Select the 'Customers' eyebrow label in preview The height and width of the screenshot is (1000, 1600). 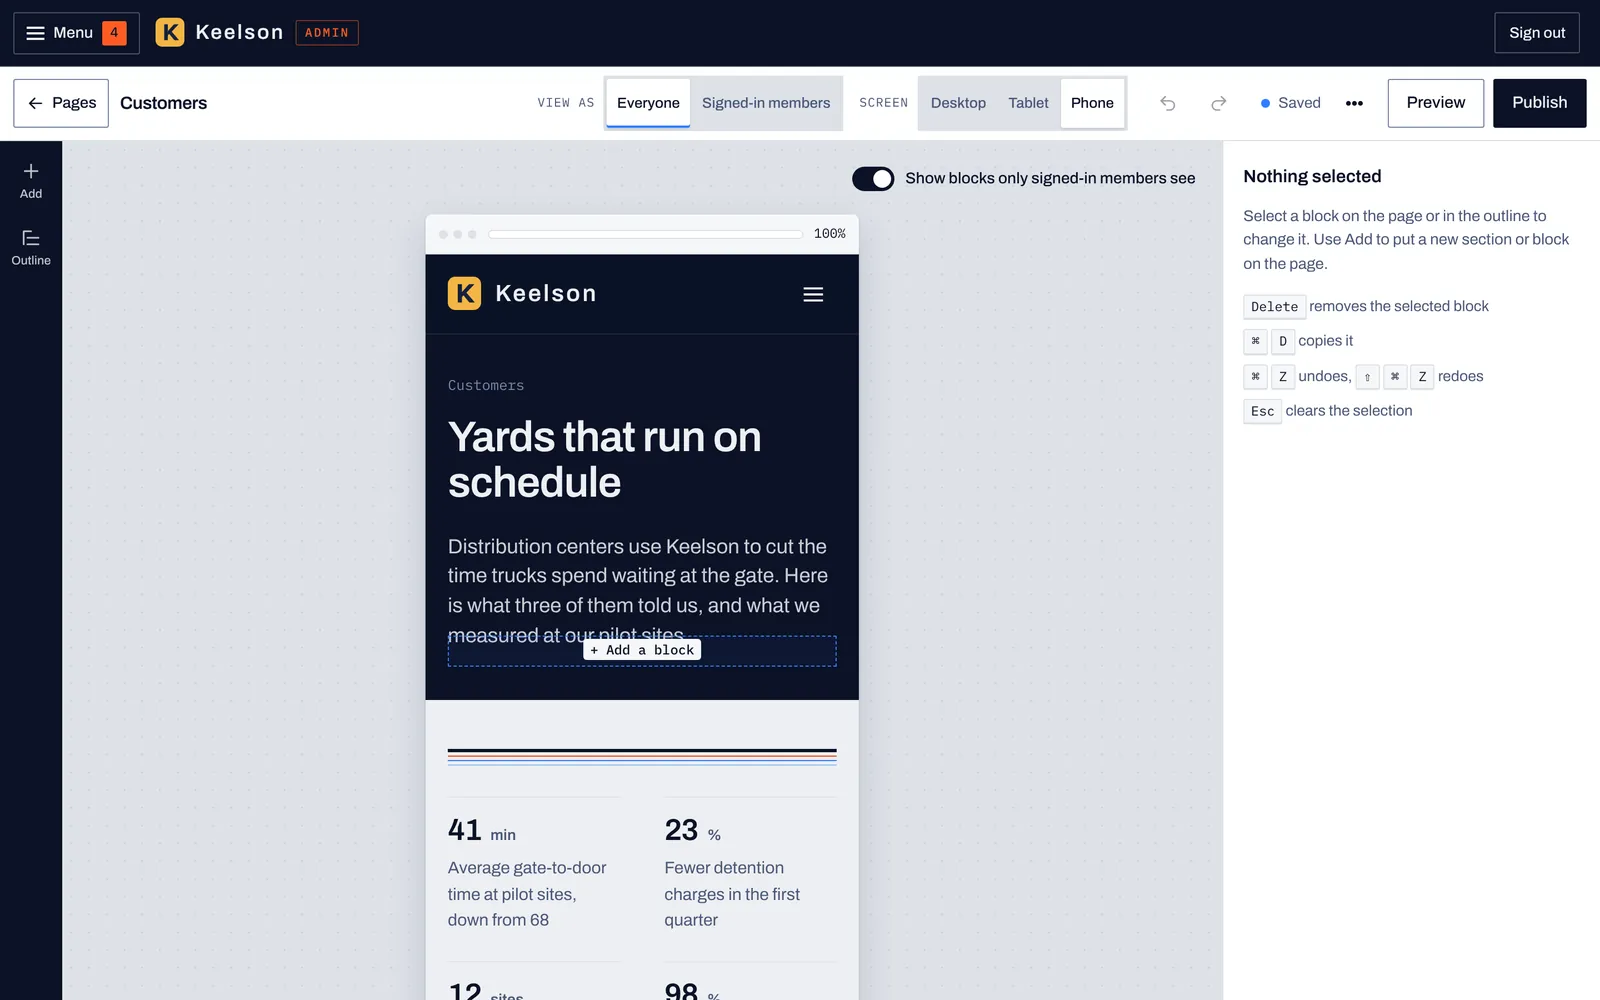pyautogui.click(x=486, y=385)
